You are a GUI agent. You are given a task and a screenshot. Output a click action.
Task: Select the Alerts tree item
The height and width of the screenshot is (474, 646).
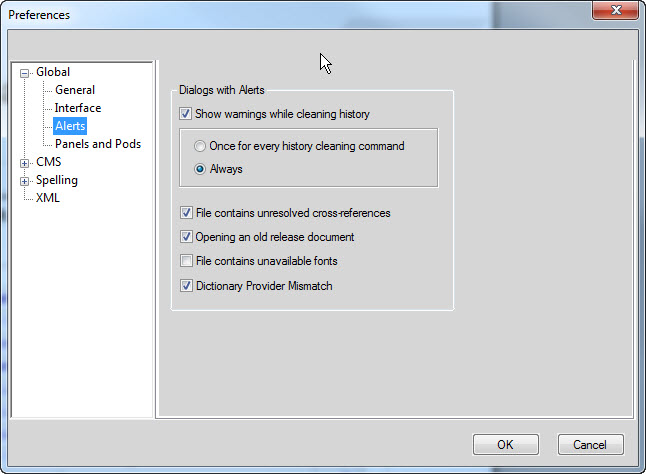point(70,126)
